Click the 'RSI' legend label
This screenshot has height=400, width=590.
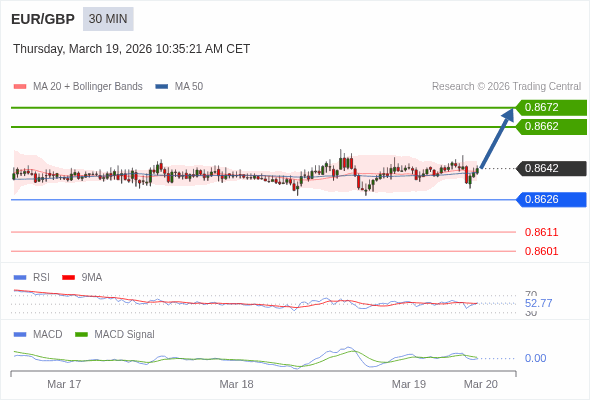pos(41,278)
